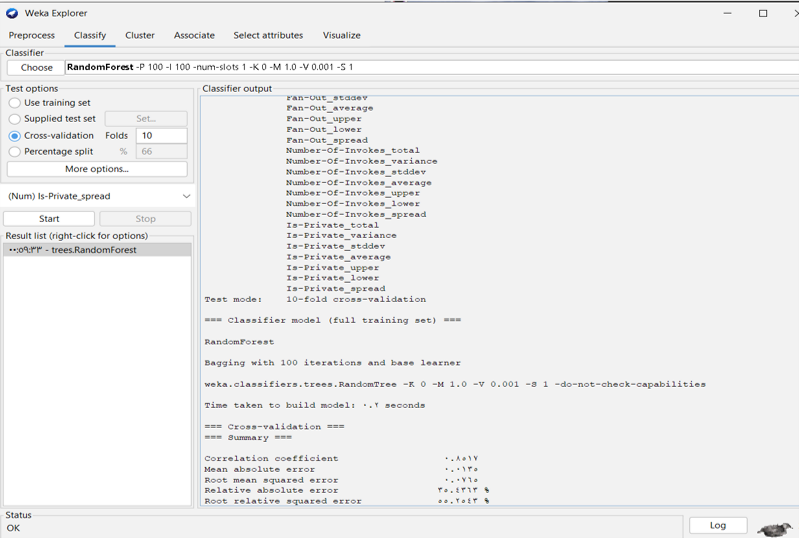The height and width of the screenshot is (538, 799).
Task: Click the Weka bird logo in title bar
Action: 12,13
